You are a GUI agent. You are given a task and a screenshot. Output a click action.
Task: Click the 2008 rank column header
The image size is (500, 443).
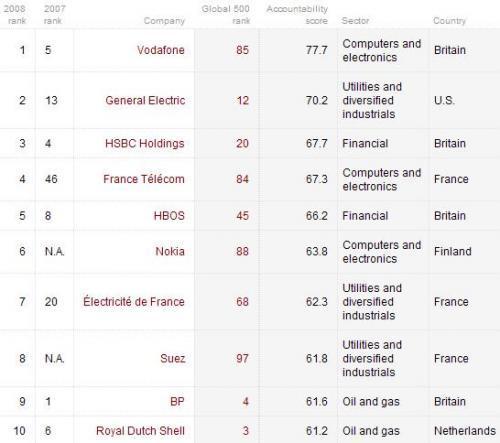click(15, 15)
